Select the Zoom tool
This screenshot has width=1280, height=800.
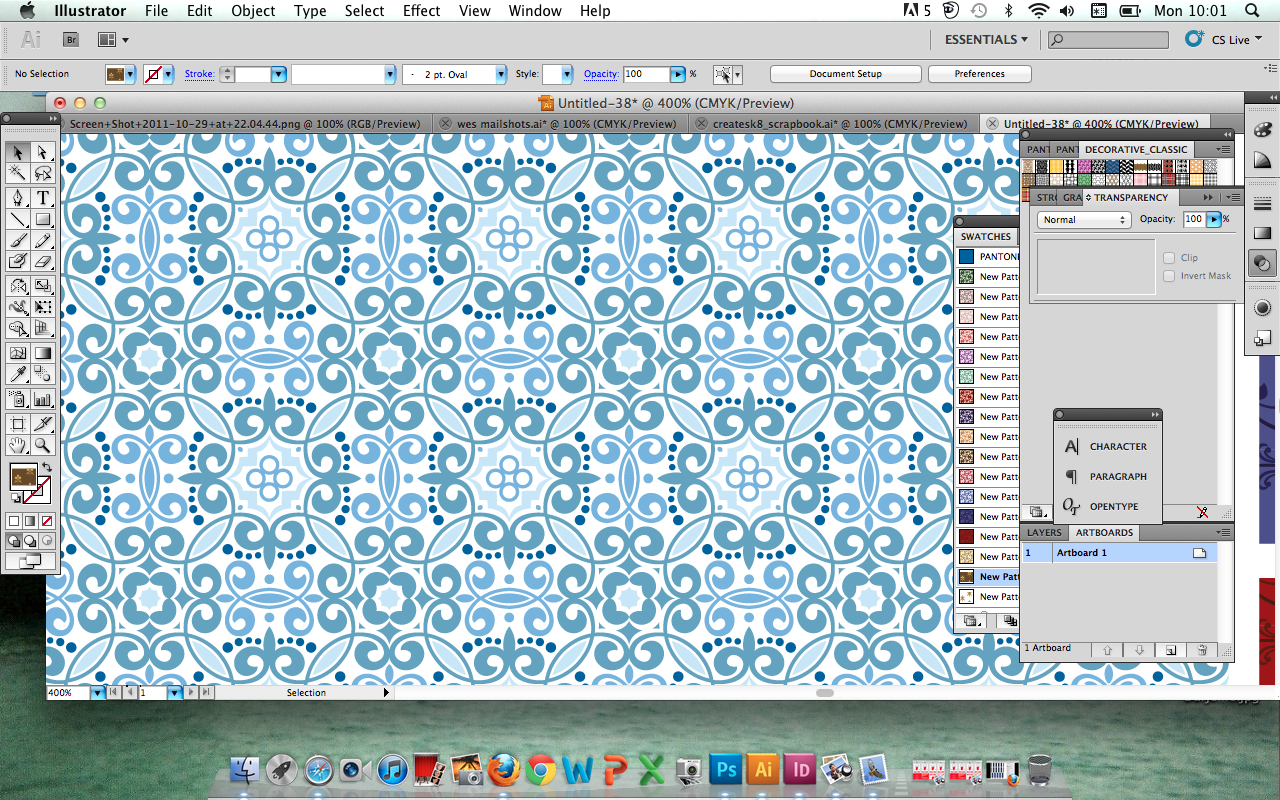coord(44,445)
